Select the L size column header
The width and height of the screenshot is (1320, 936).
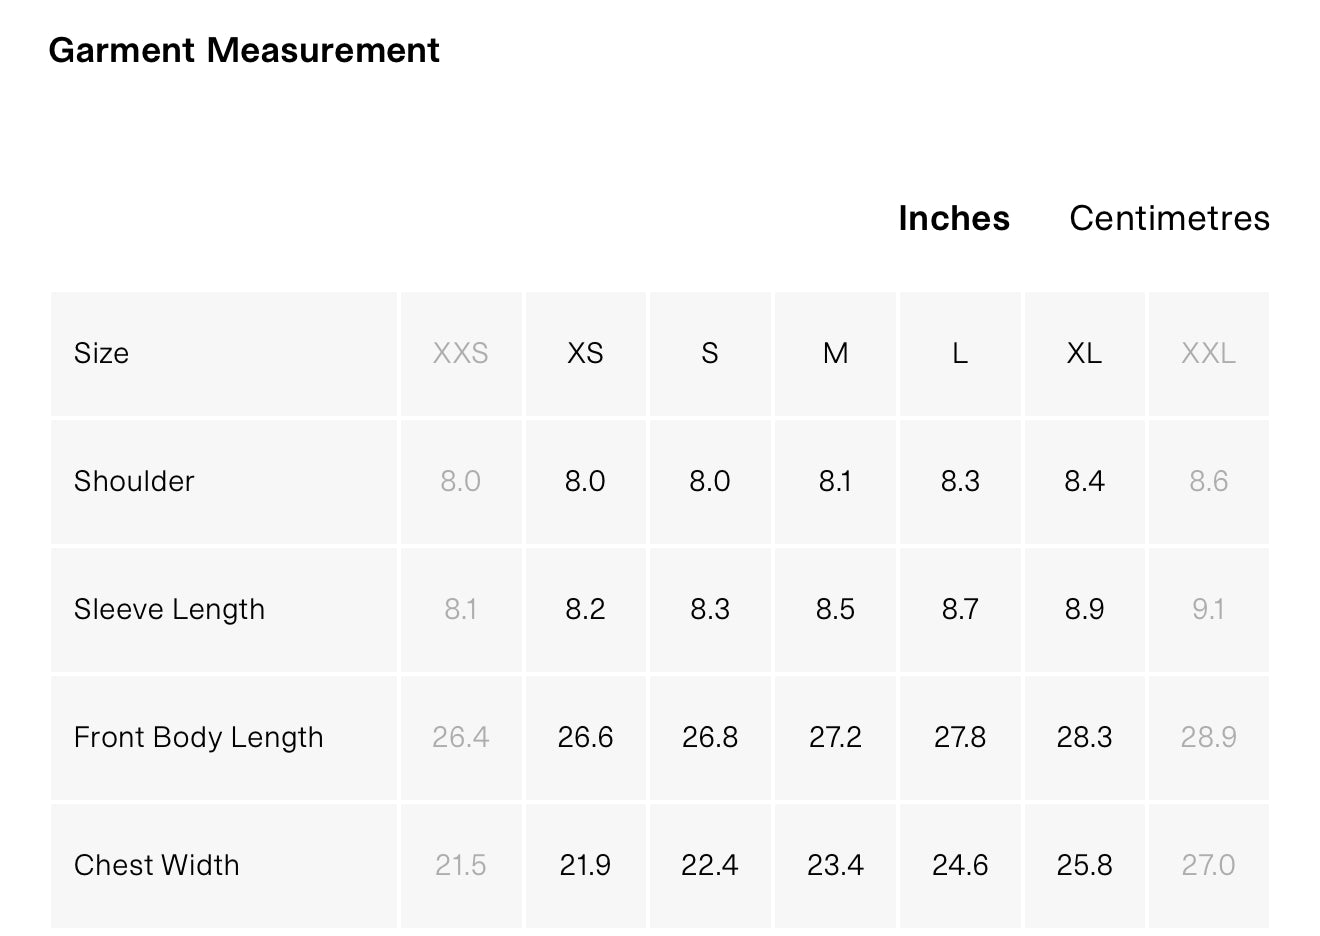[960, 353]
